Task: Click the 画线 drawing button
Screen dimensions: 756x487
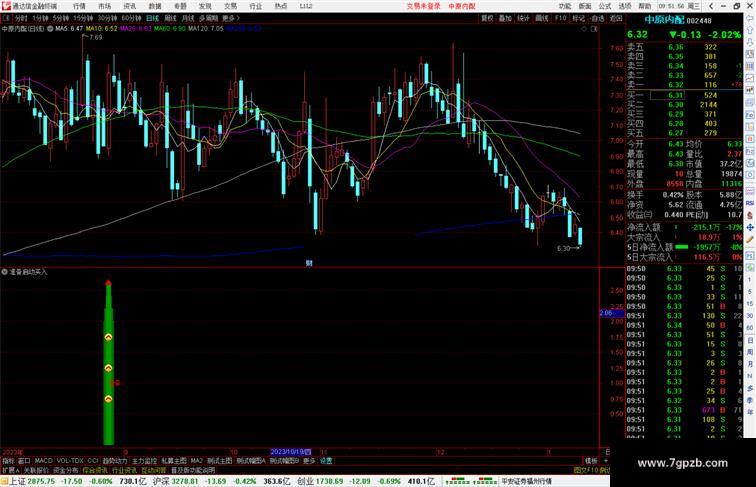Action: coord(541,18)
